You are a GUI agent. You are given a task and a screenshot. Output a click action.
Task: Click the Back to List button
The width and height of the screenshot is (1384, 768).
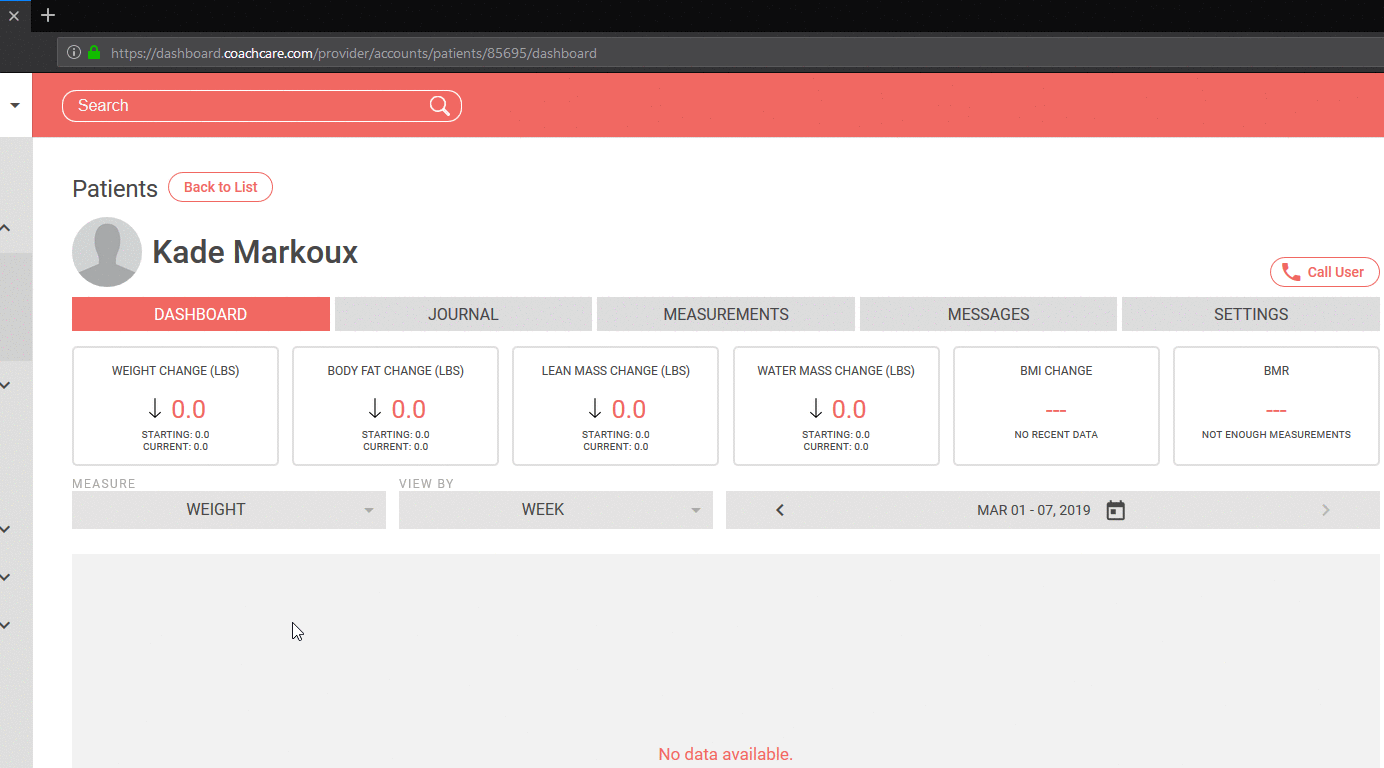click(220, 187)
